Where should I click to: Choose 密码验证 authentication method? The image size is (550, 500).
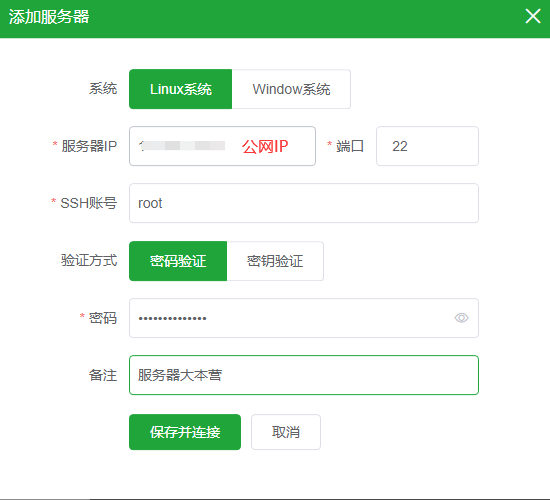pos(178,261)
